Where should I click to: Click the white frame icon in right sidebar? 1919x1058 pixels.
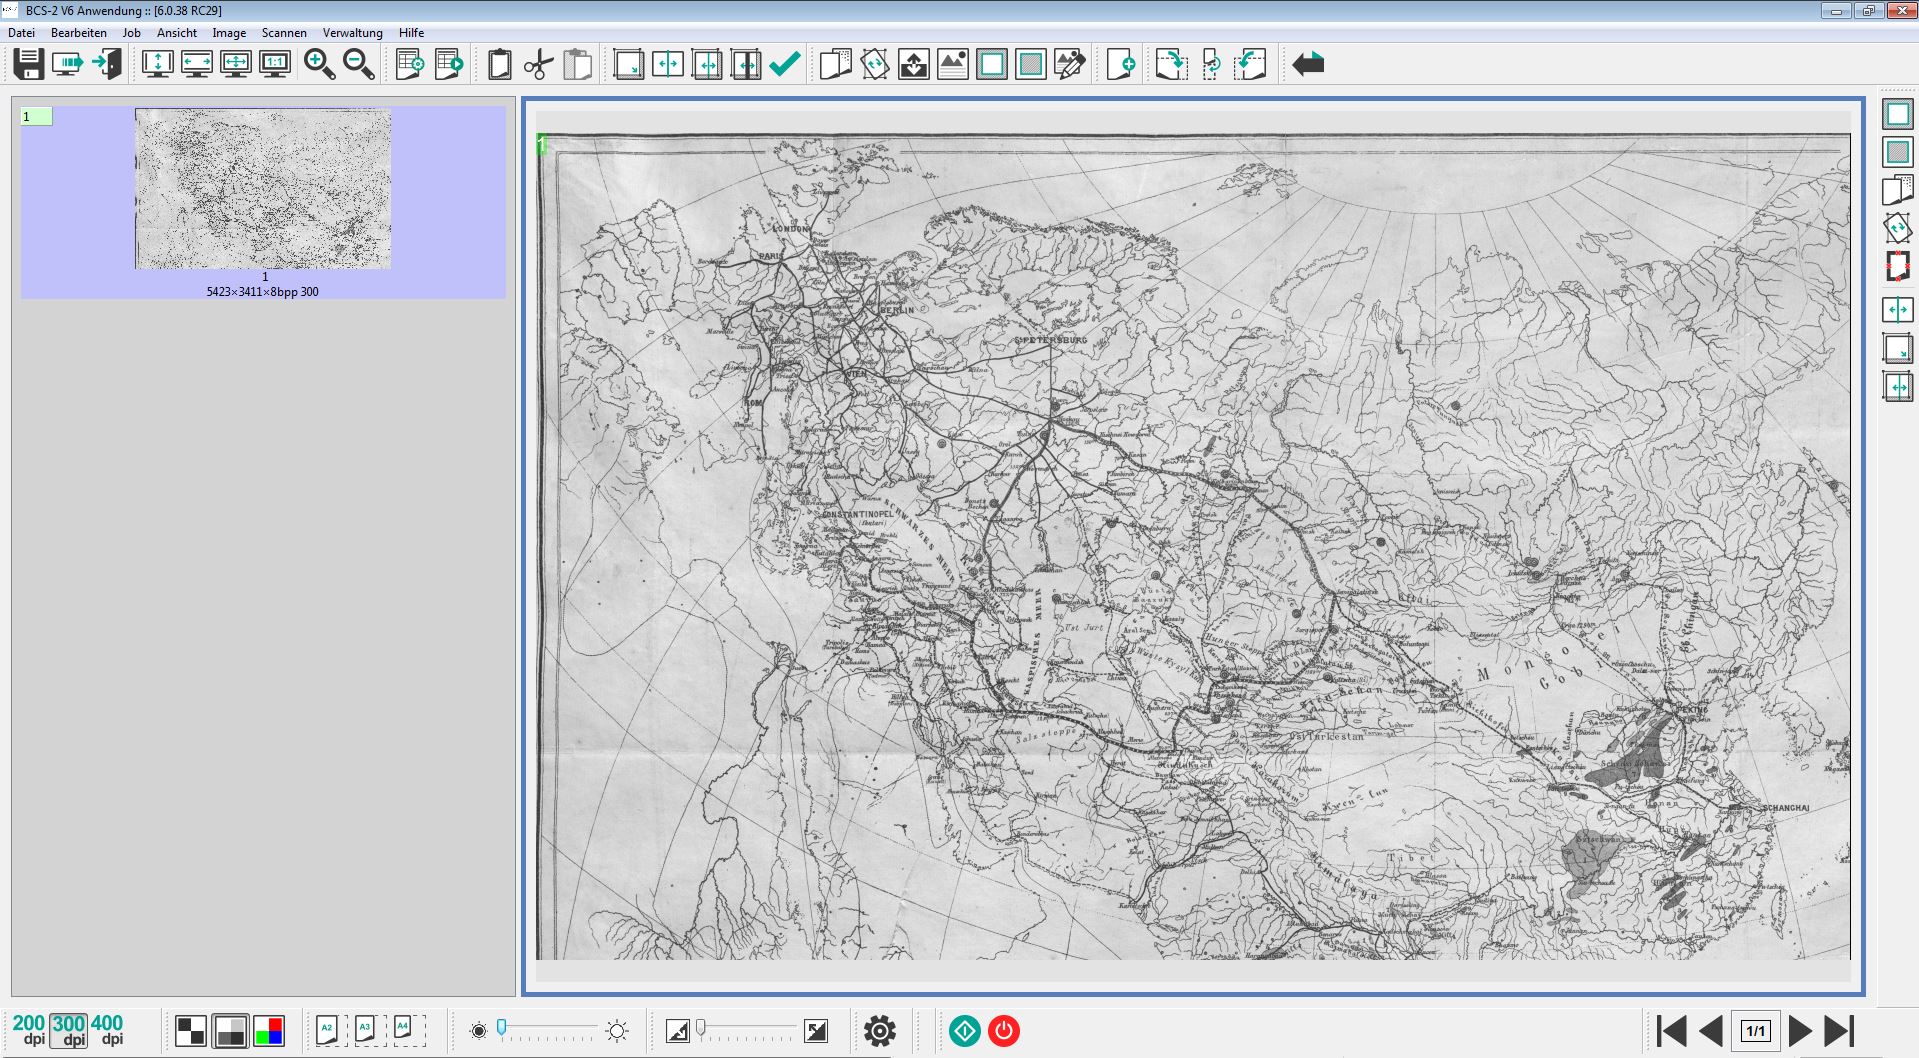[x=1897, y=114]
